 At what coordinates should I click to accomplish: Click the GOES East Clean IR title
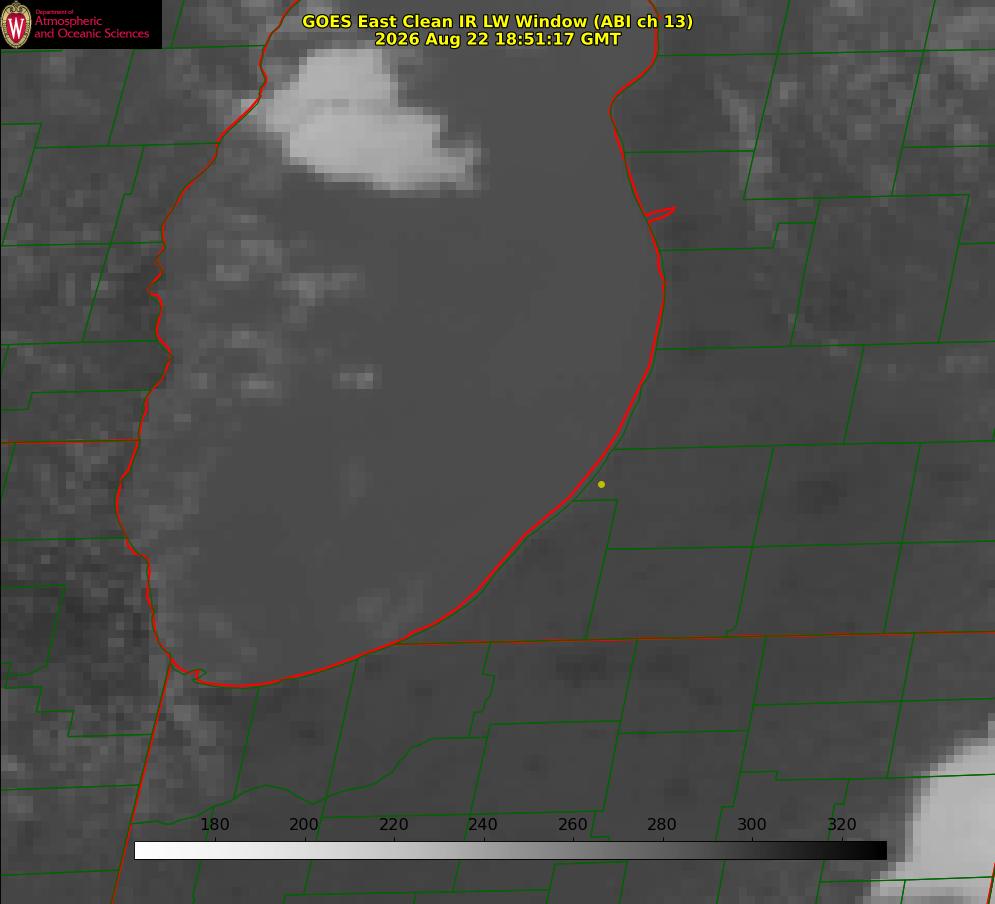tap(497, 21)
